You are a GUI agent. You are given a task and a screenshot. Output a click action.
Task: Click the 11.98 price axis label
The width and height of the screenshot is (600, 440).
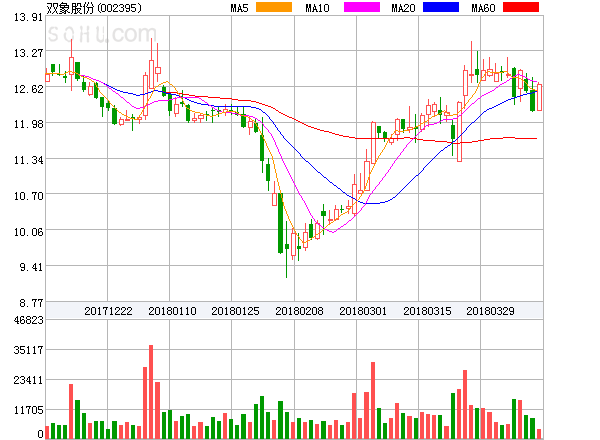(28, 124)
